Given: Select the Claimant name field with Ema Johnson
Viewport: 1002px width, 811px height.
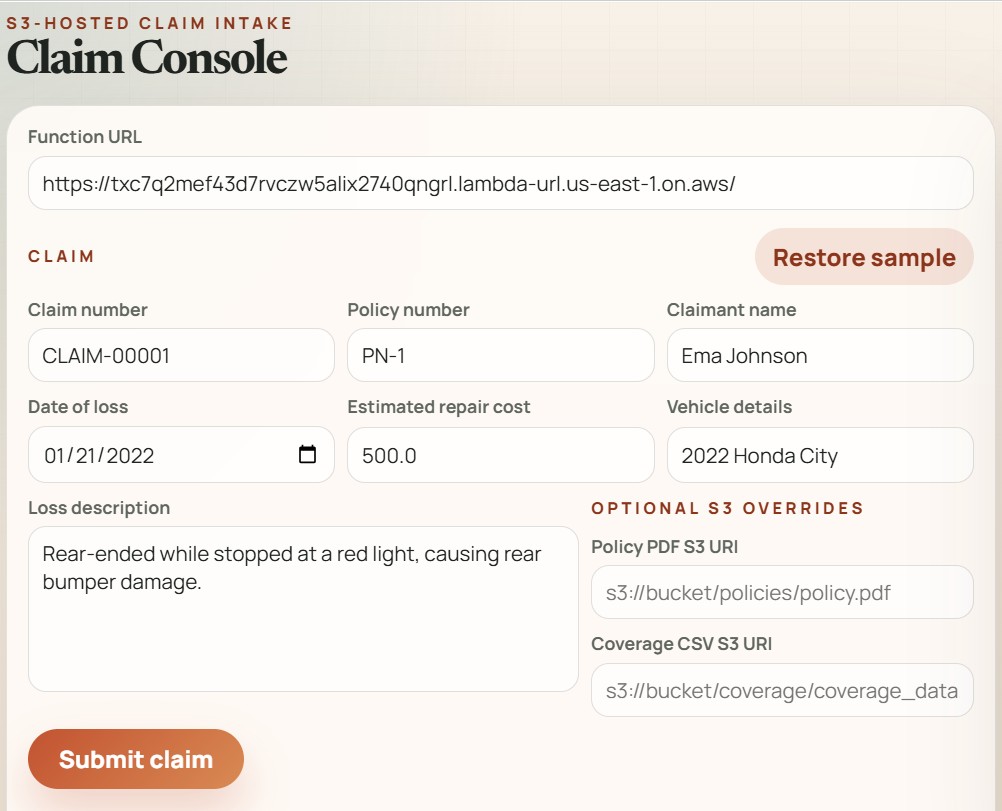Looking at the screenshot, I should click(x=819, y=355).
